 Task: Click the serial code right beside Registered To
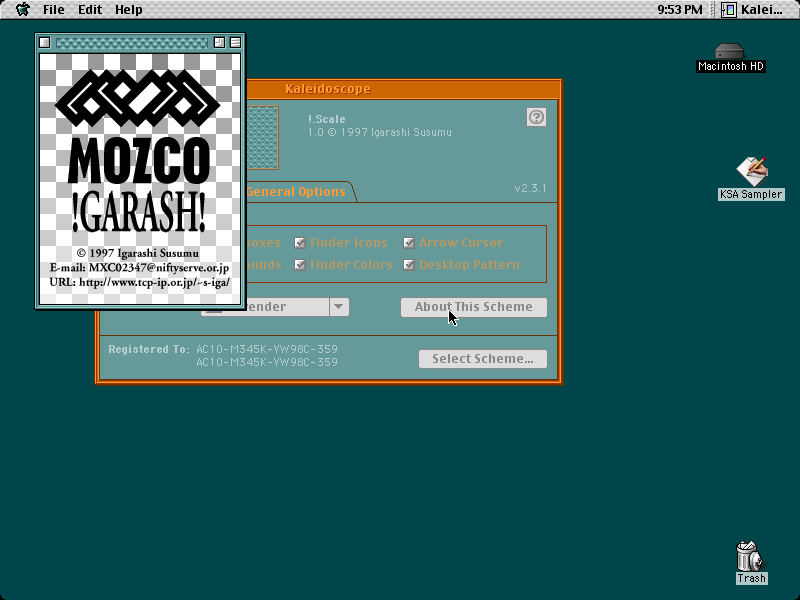tap(267, 349)
